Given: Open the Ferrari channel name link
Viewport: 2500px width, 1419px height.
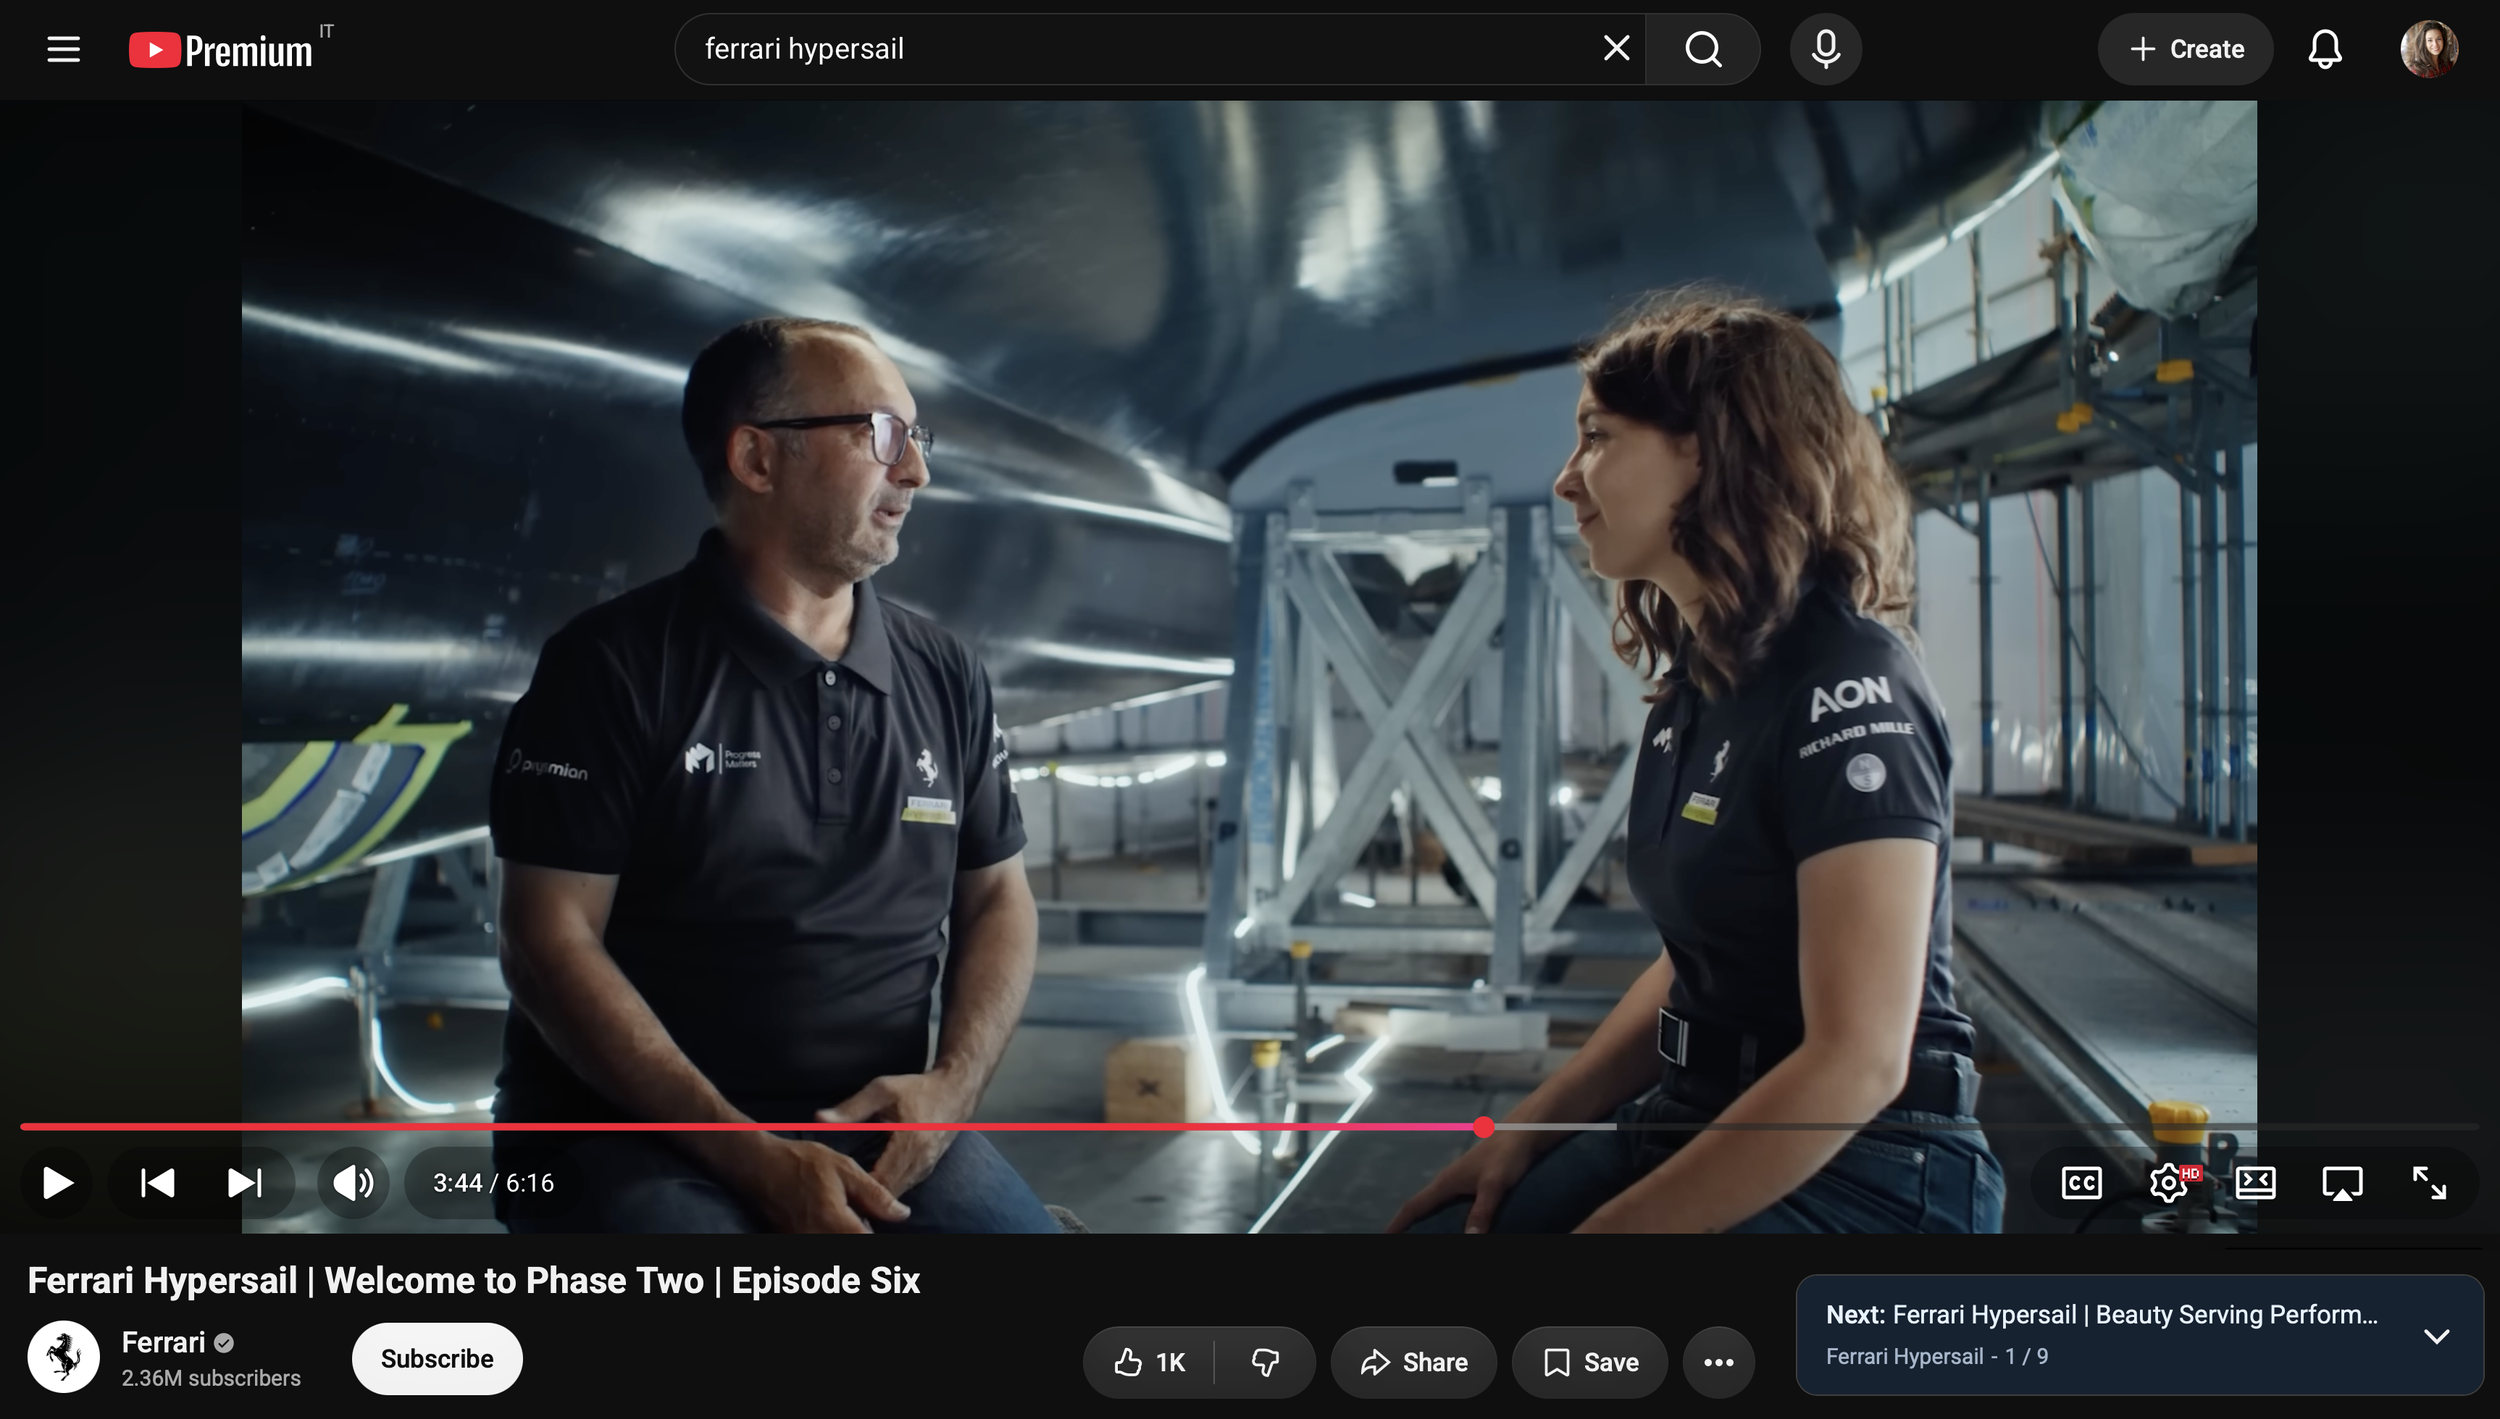Looking at the screenshot, I should [x=163, y=1342].
